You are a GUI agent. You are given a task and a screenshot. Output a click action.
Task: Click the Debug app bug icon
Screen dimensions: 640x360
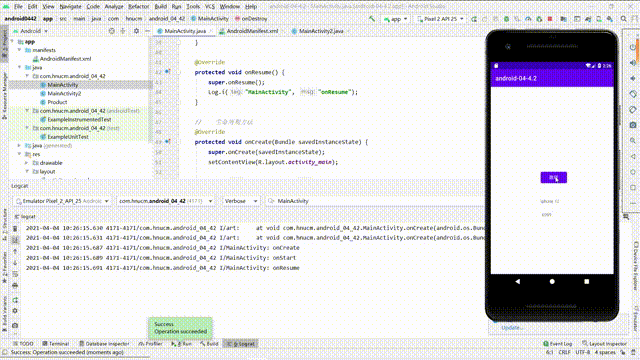click(x=506, y=19)
